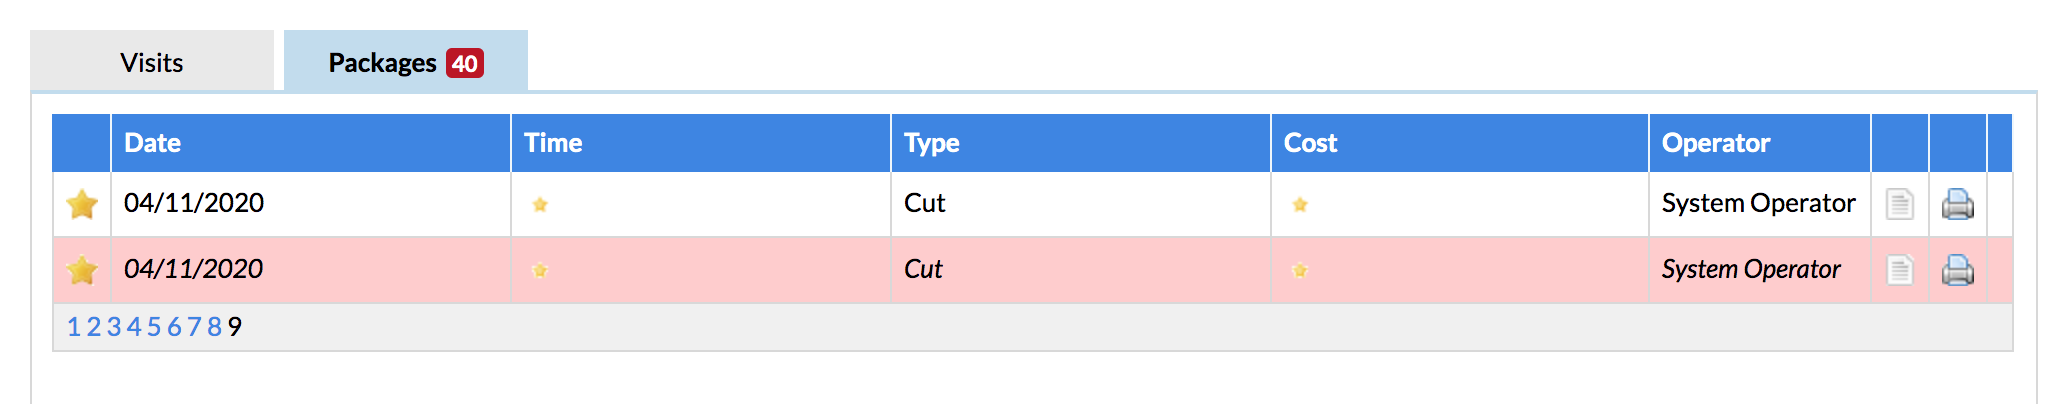Jump to page 8 in pagination
Screen dimensions: 2072x404
pos(214,327)
